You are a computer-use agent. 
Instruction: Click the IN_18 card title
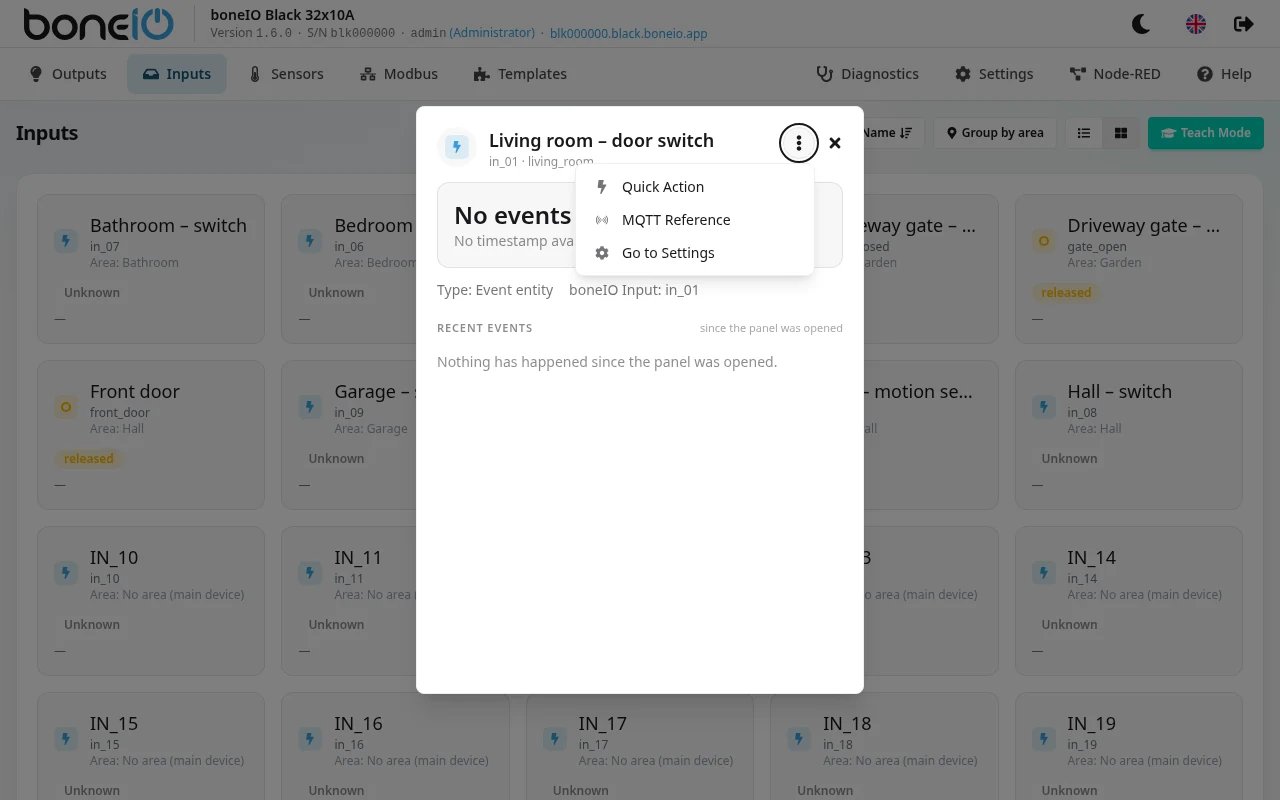[x=847, y=724]
